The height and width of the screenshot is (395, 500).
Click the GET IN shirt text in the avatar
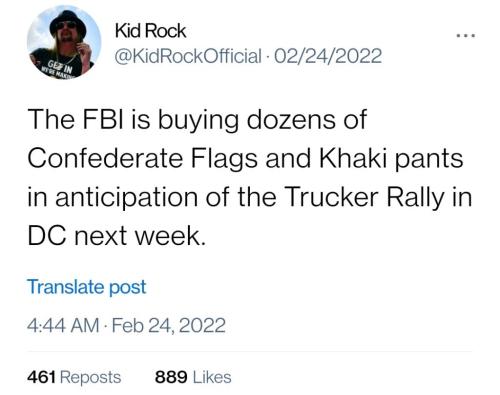coord(60,66)
